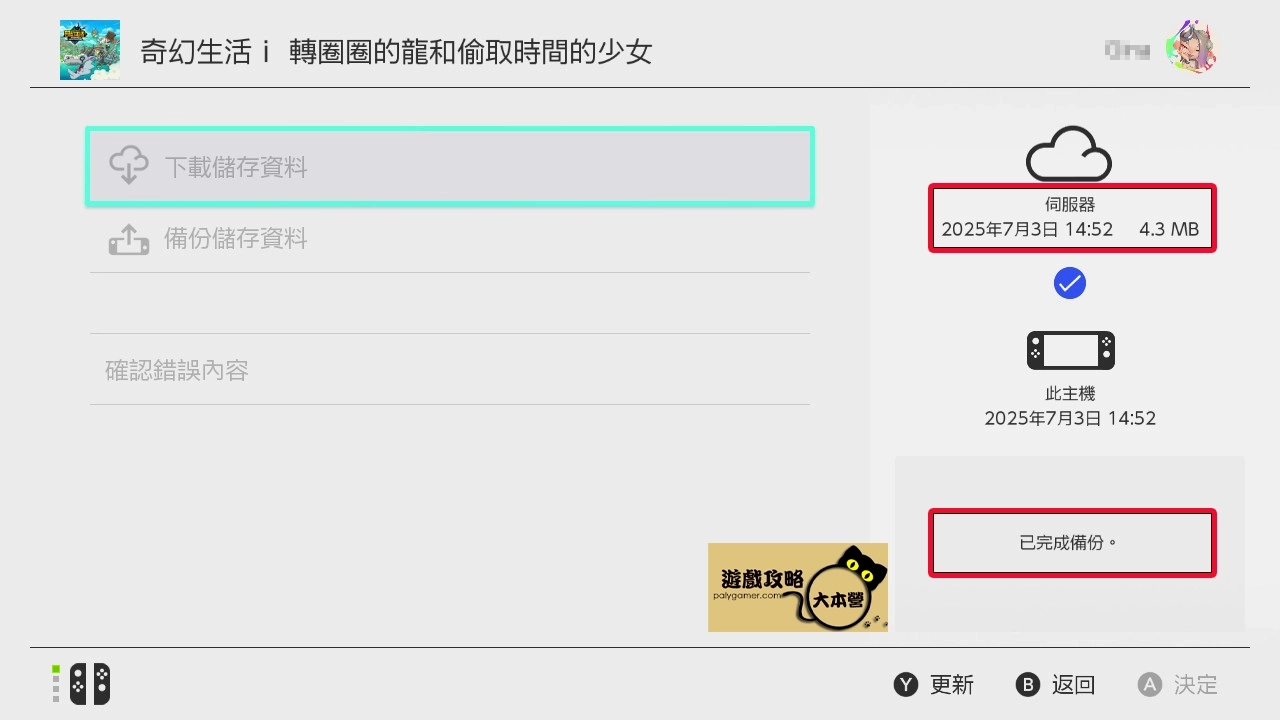The width and height of the screenshot is (1280, 720).
Task: Click the game thumbnail icon in header
Action: coord(90,50)
